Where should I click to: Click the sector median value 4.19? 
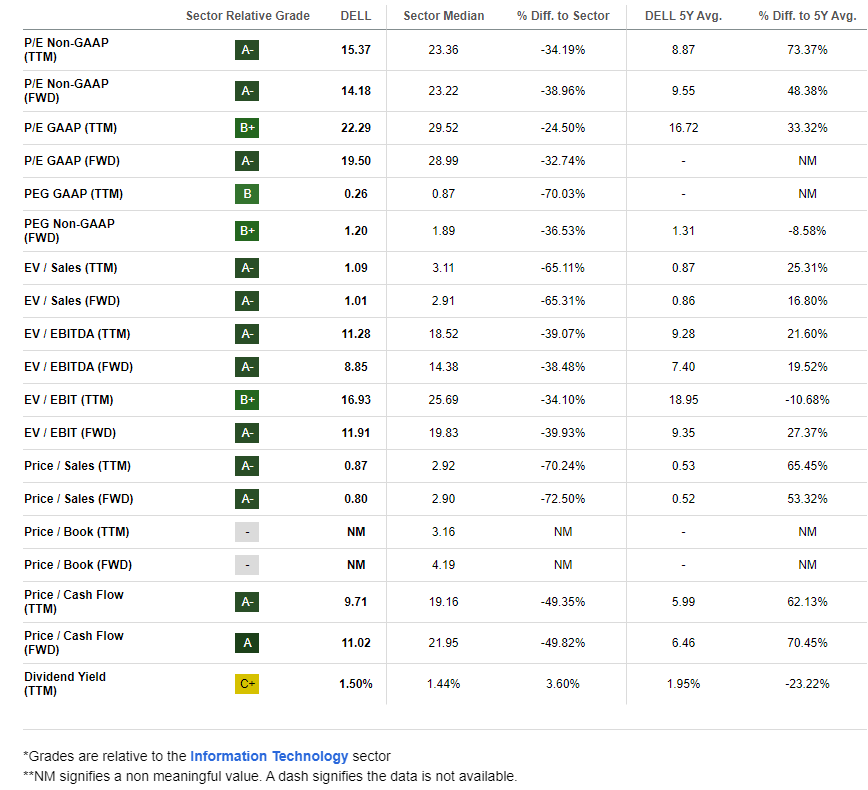coord(443,565)
